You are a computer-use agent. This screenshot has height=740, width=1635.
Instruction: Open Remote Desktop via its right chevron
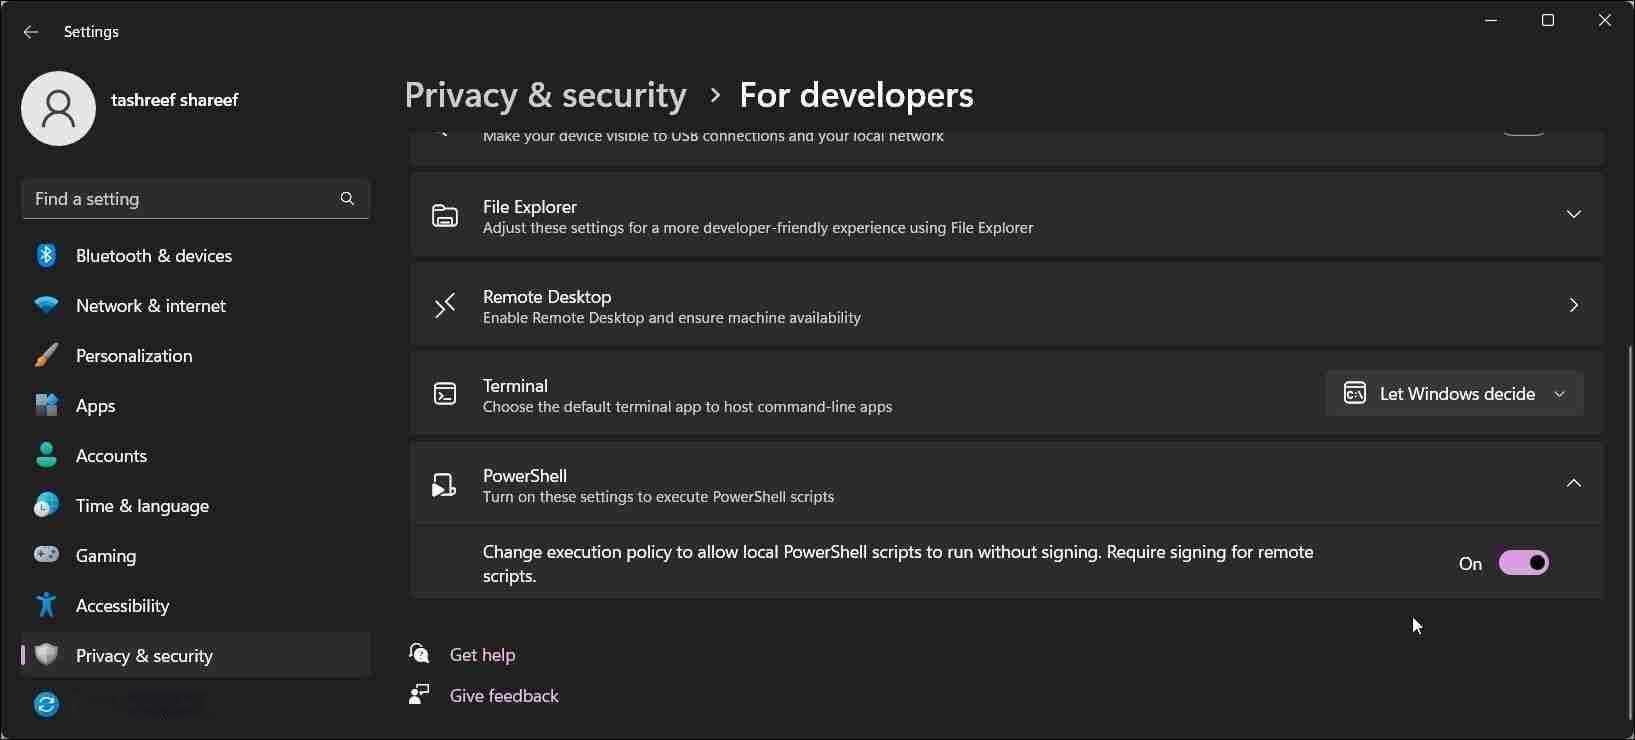pyautogui.click(x=1573, y=304)
